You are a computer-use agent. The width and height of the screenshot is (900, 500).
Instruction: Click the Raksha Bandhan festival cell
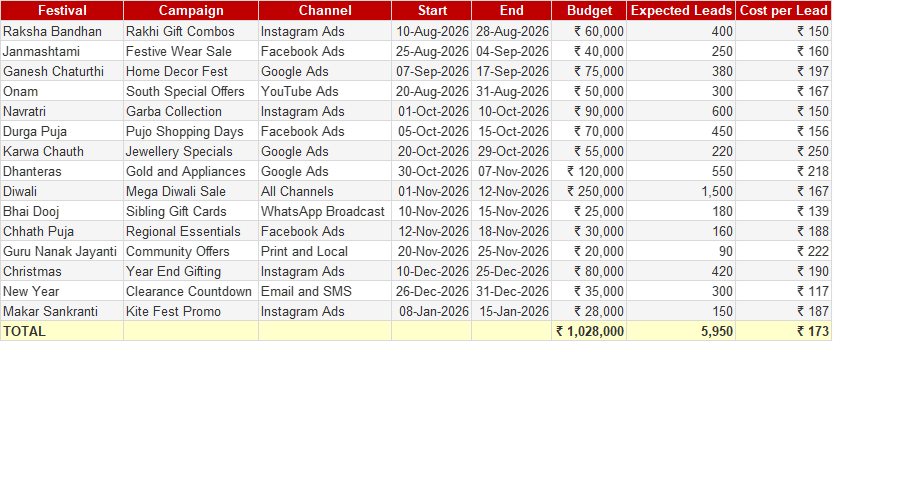pos(62,31)
